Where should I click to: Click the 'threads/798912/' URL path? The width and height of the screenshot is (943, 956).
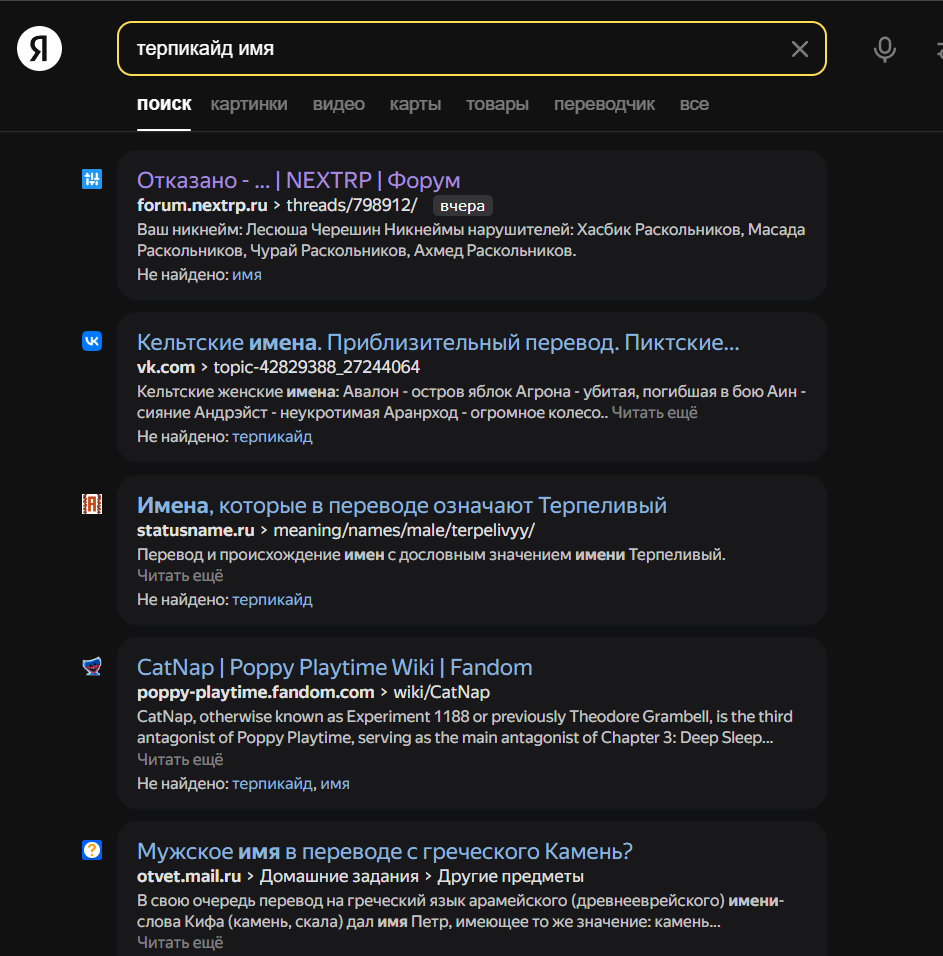click(352, 205)
